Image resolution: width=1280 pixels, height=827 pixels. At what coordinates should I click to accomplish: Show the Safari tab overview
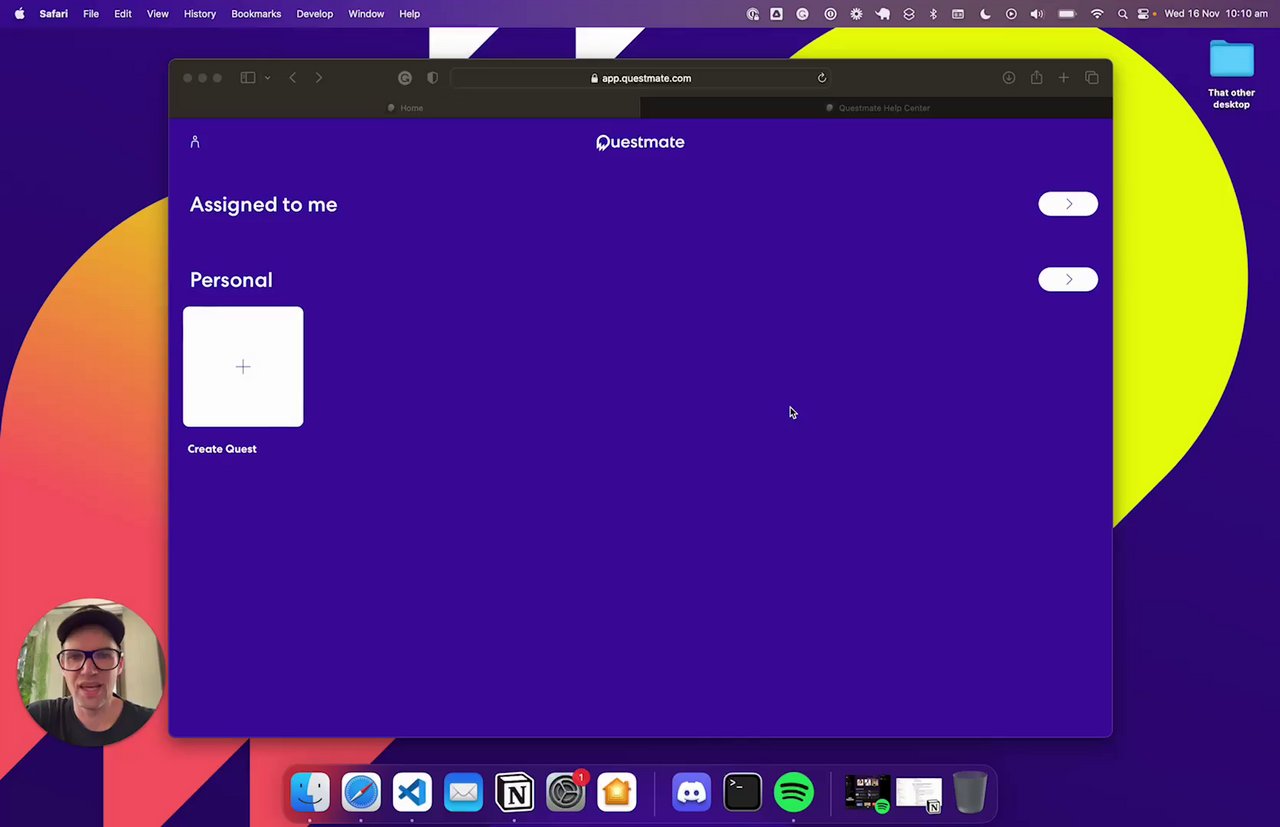click(x=1092, y=78)
